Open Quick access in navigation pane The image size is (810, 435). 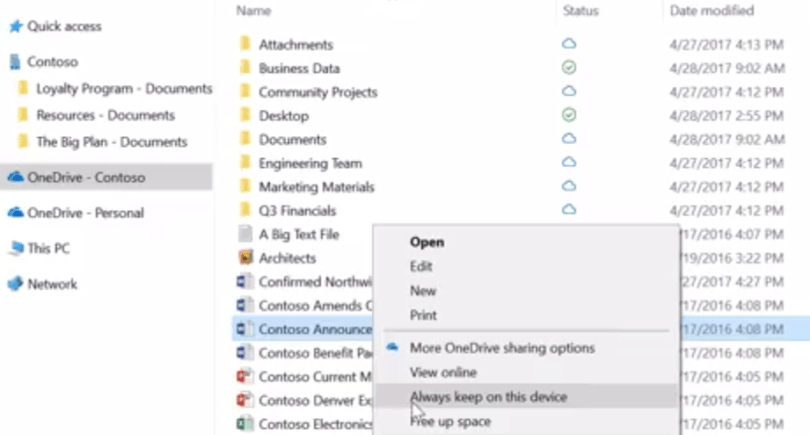click(64, 26)
